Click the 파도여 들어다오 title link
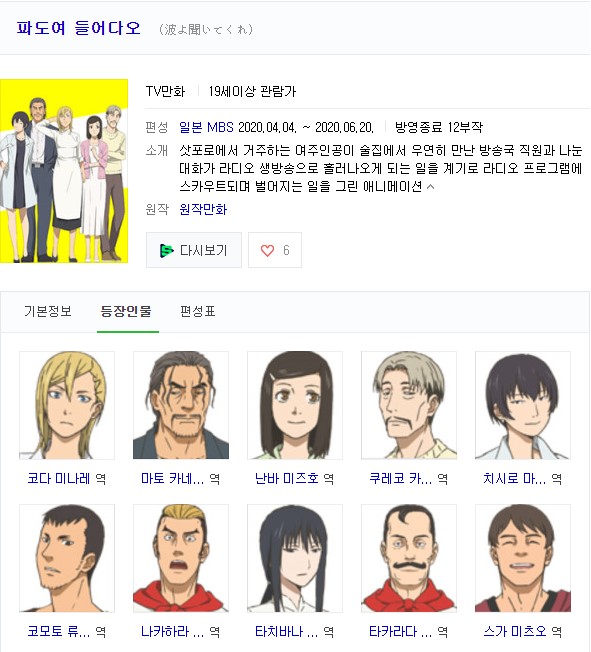The height and width of the screenshot is (652, 591). [79, 28]
